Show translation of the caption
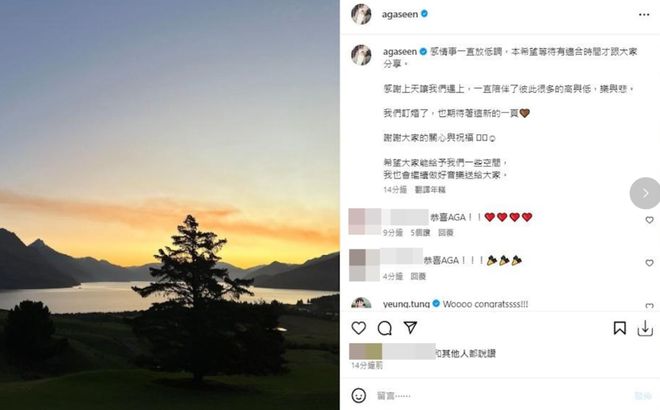Screen dimensions: 660x410 click(x=430, y=190)
